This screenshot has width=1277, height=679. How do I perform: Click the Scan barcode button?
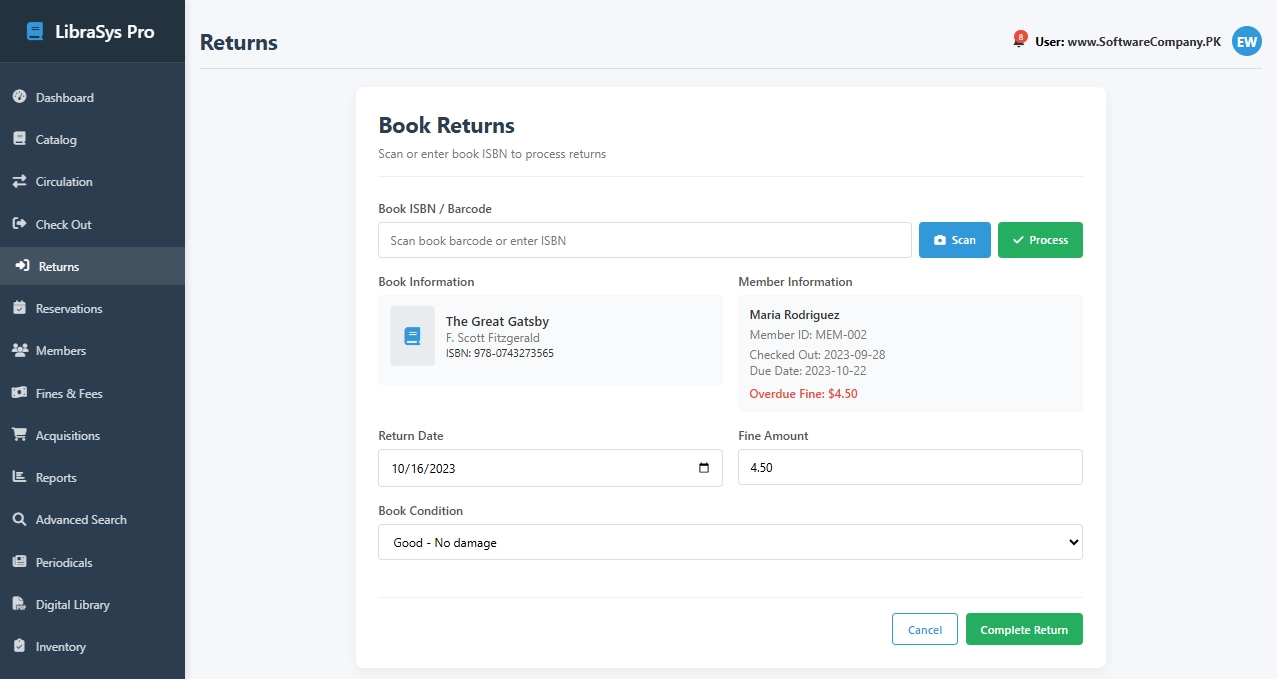tap(954, 240)
